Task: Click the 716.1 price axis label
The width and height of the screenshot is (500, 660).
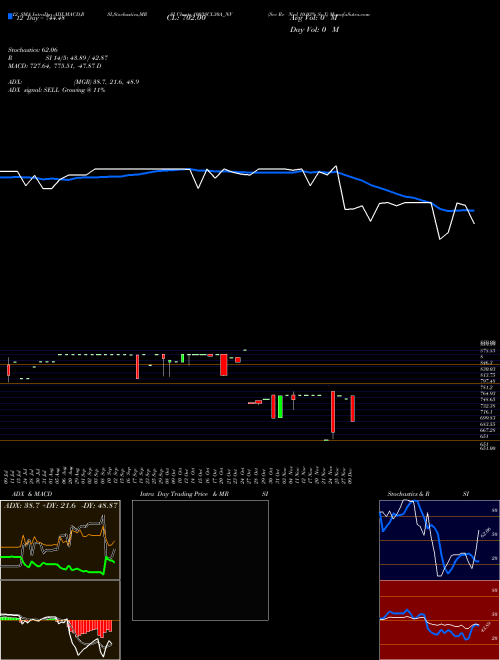Action: [x=486, y=412]
